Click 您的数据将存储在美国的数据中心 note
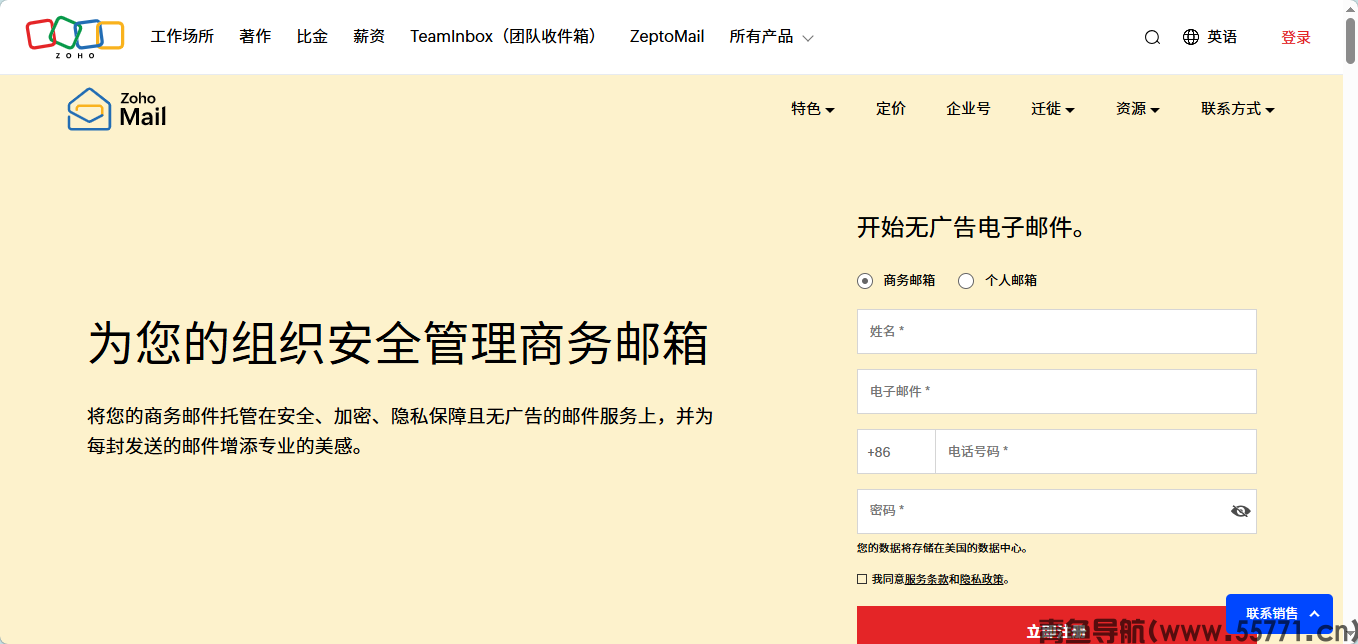 (x=943, y=548)
